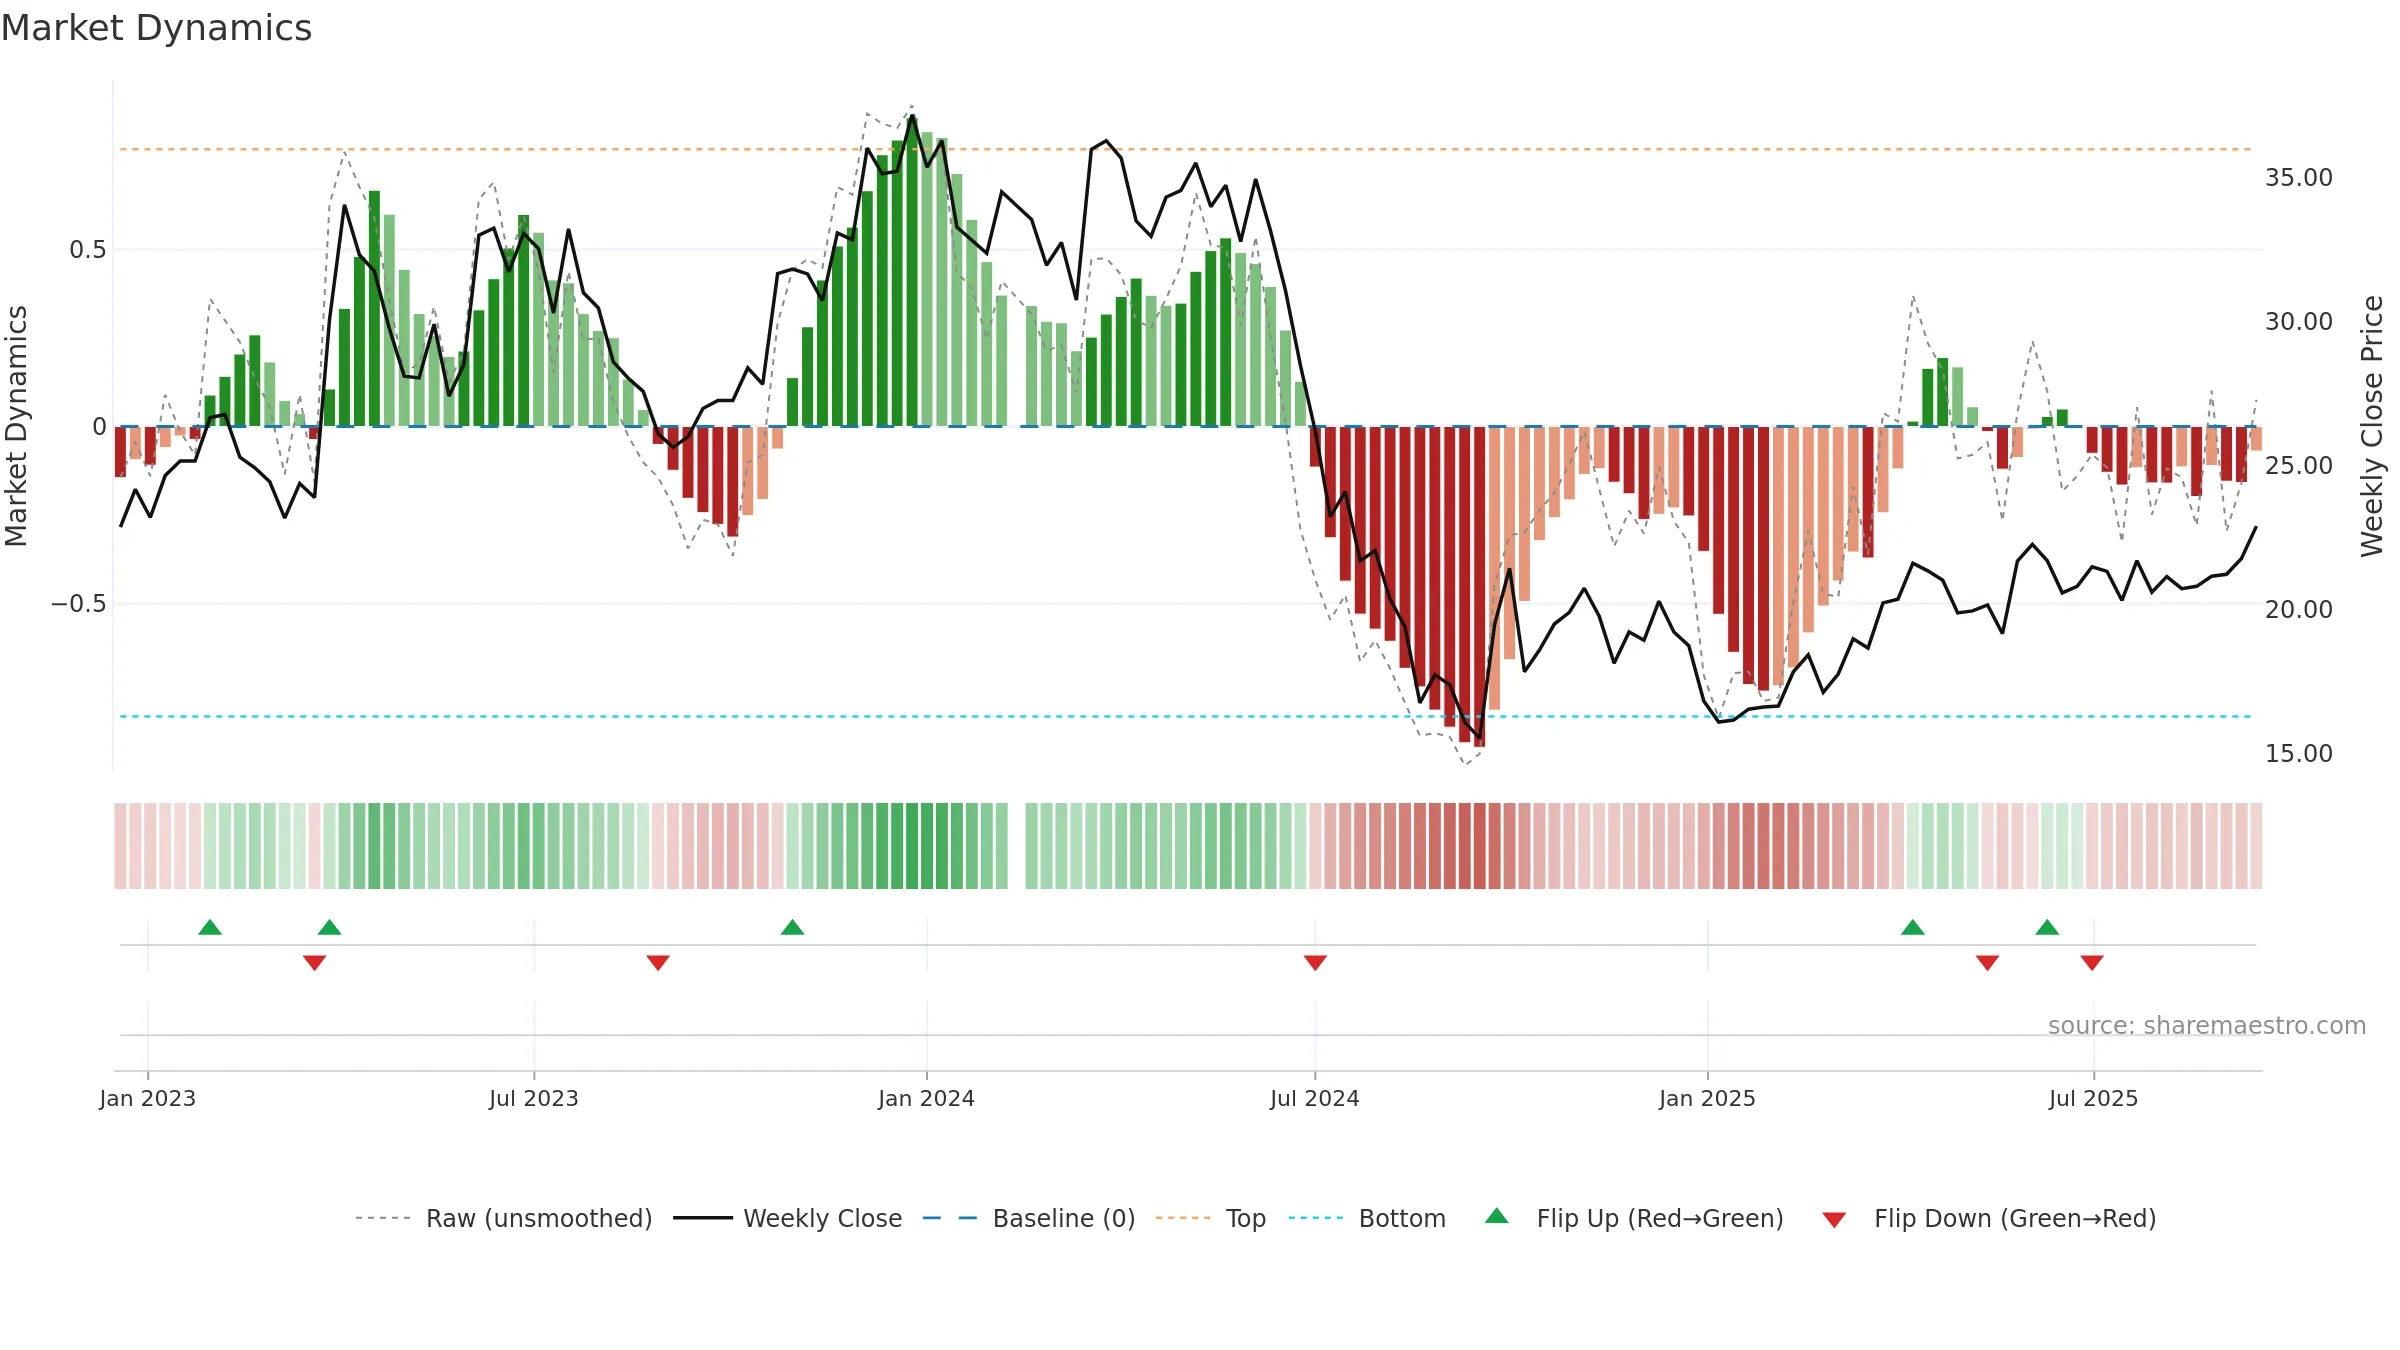The height and width of the screenshot is (1350, 2400).
Task: Click the Jan 2025 axis label
Action: pos(1707,1098)
